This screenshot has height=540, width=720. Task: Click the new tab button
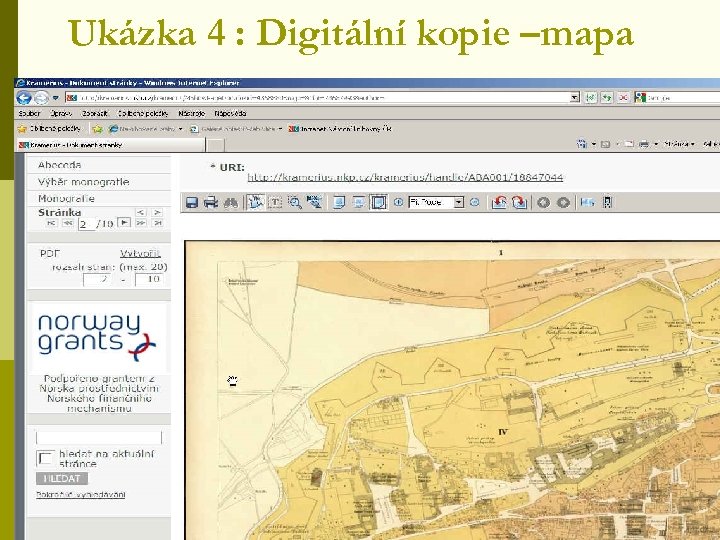coord(215,145)
